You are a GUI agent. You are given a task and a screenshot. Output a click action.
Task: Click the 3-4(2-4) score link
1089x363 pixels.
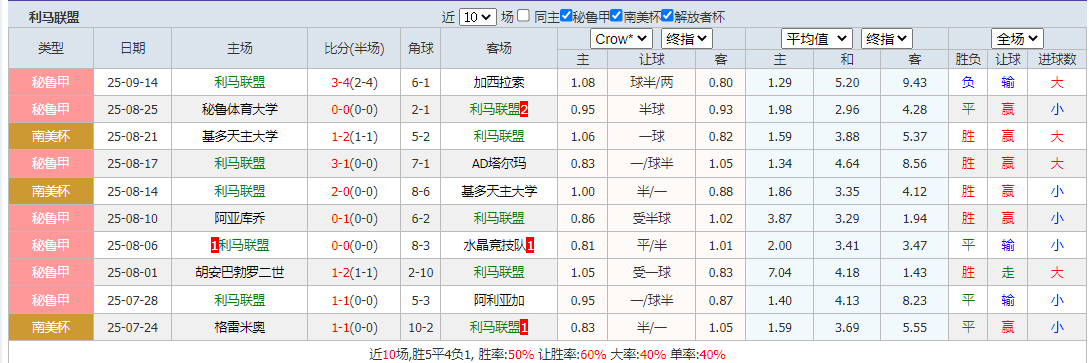click(354, 83)
